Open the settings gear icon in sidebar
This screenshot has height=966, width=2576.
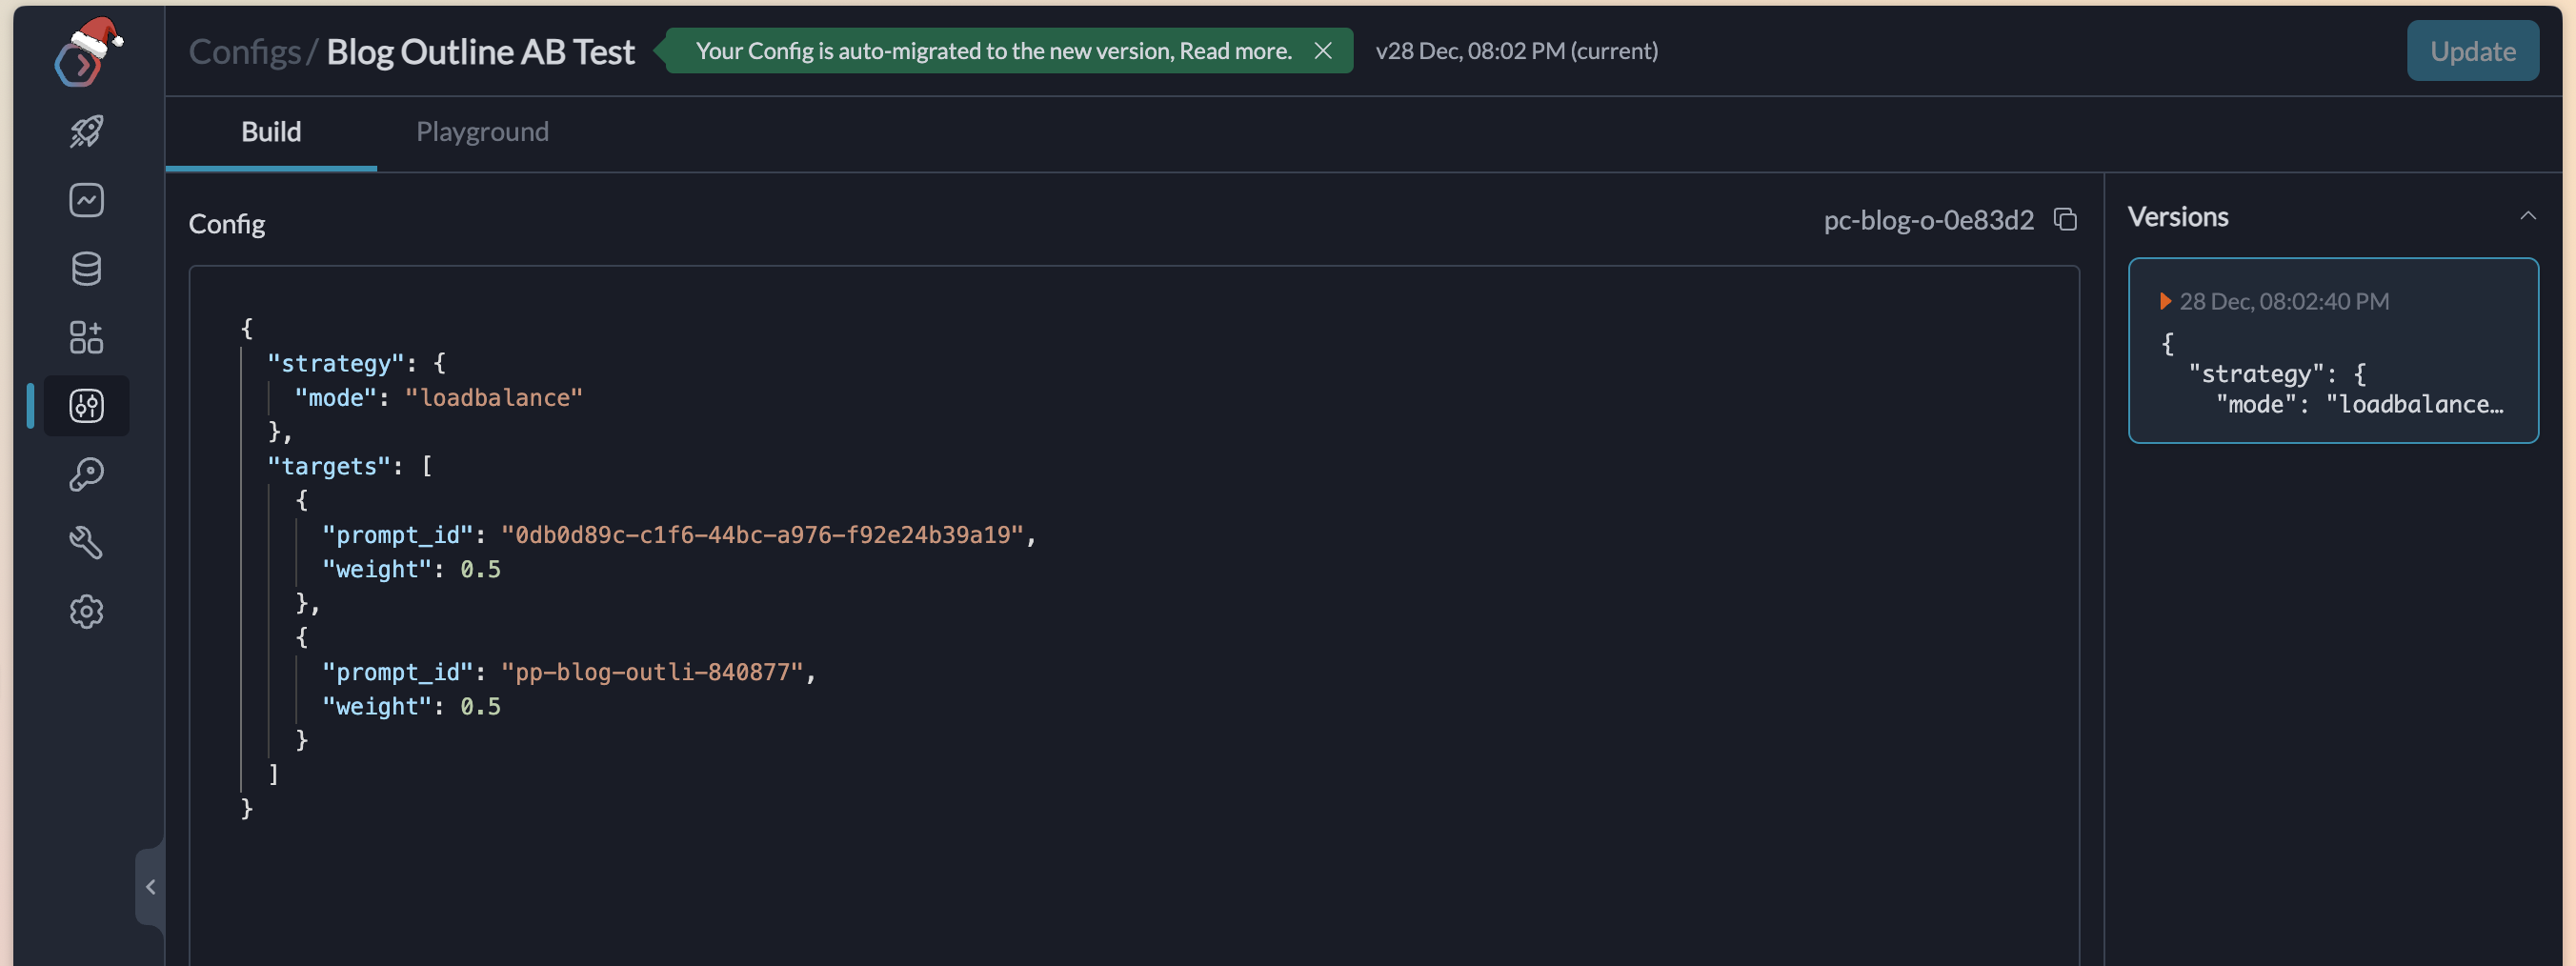point(86,611)
